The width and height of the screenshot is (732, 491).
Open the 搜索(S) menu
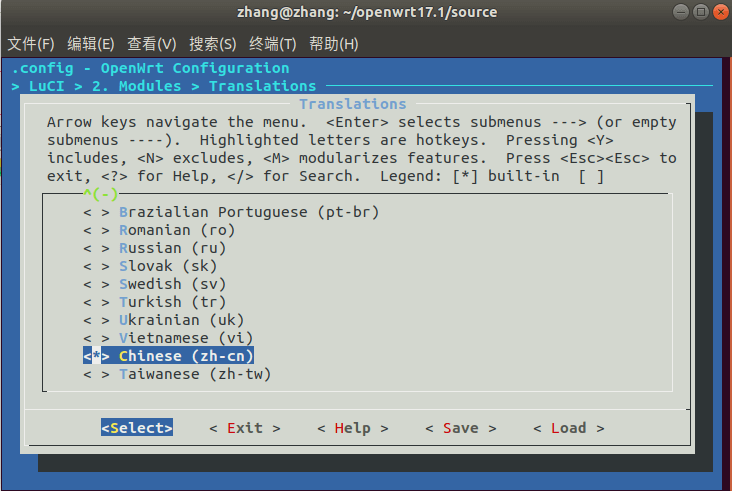click(212, 44)
